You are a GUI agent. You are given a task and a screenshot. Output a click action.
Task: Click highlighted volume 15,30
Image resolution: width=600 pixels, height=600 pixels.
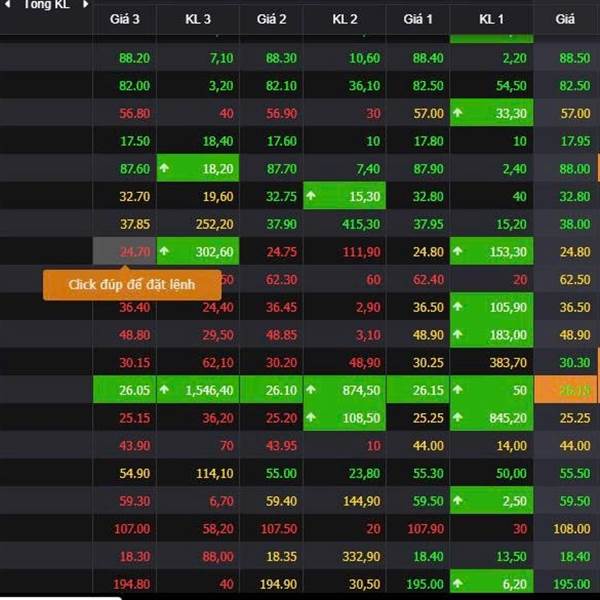[344, 196]
